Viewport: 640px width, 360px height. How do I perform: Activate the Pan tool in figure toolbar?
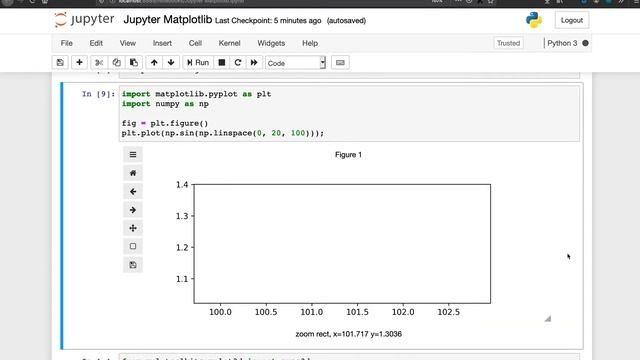click(133, 228)
